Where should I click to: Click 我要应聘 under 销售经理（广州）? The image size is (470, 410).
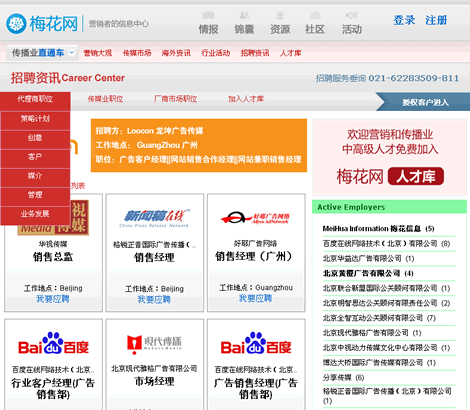[x=255, y=298]
